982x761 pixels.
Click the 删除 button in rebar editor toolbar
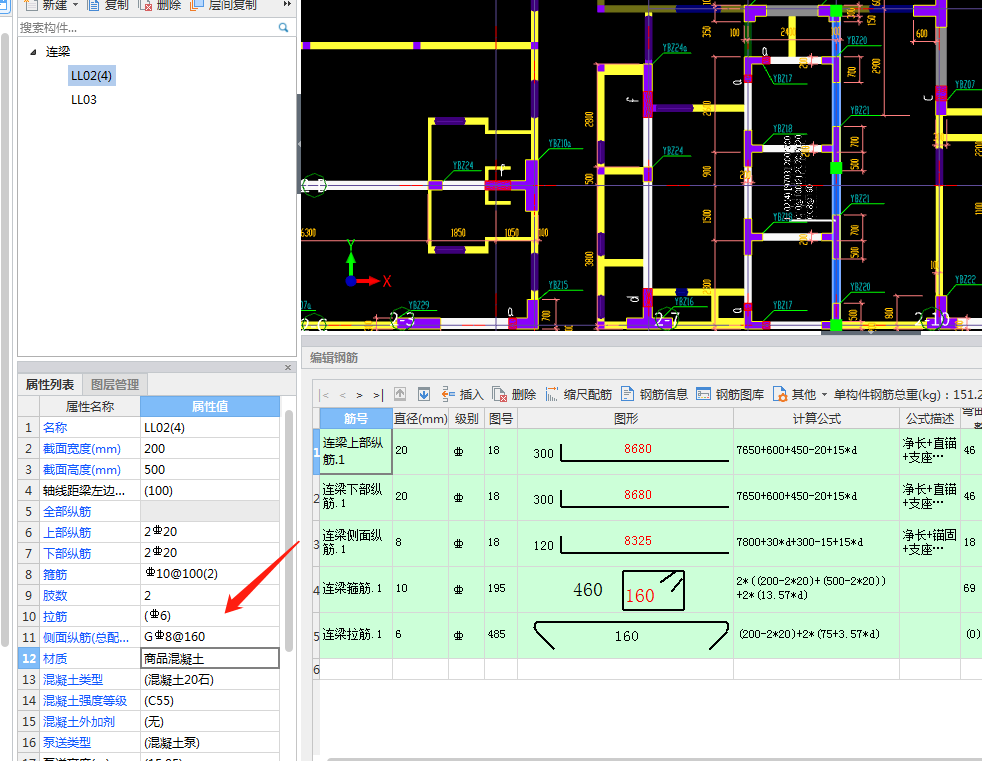click(514, 394)
